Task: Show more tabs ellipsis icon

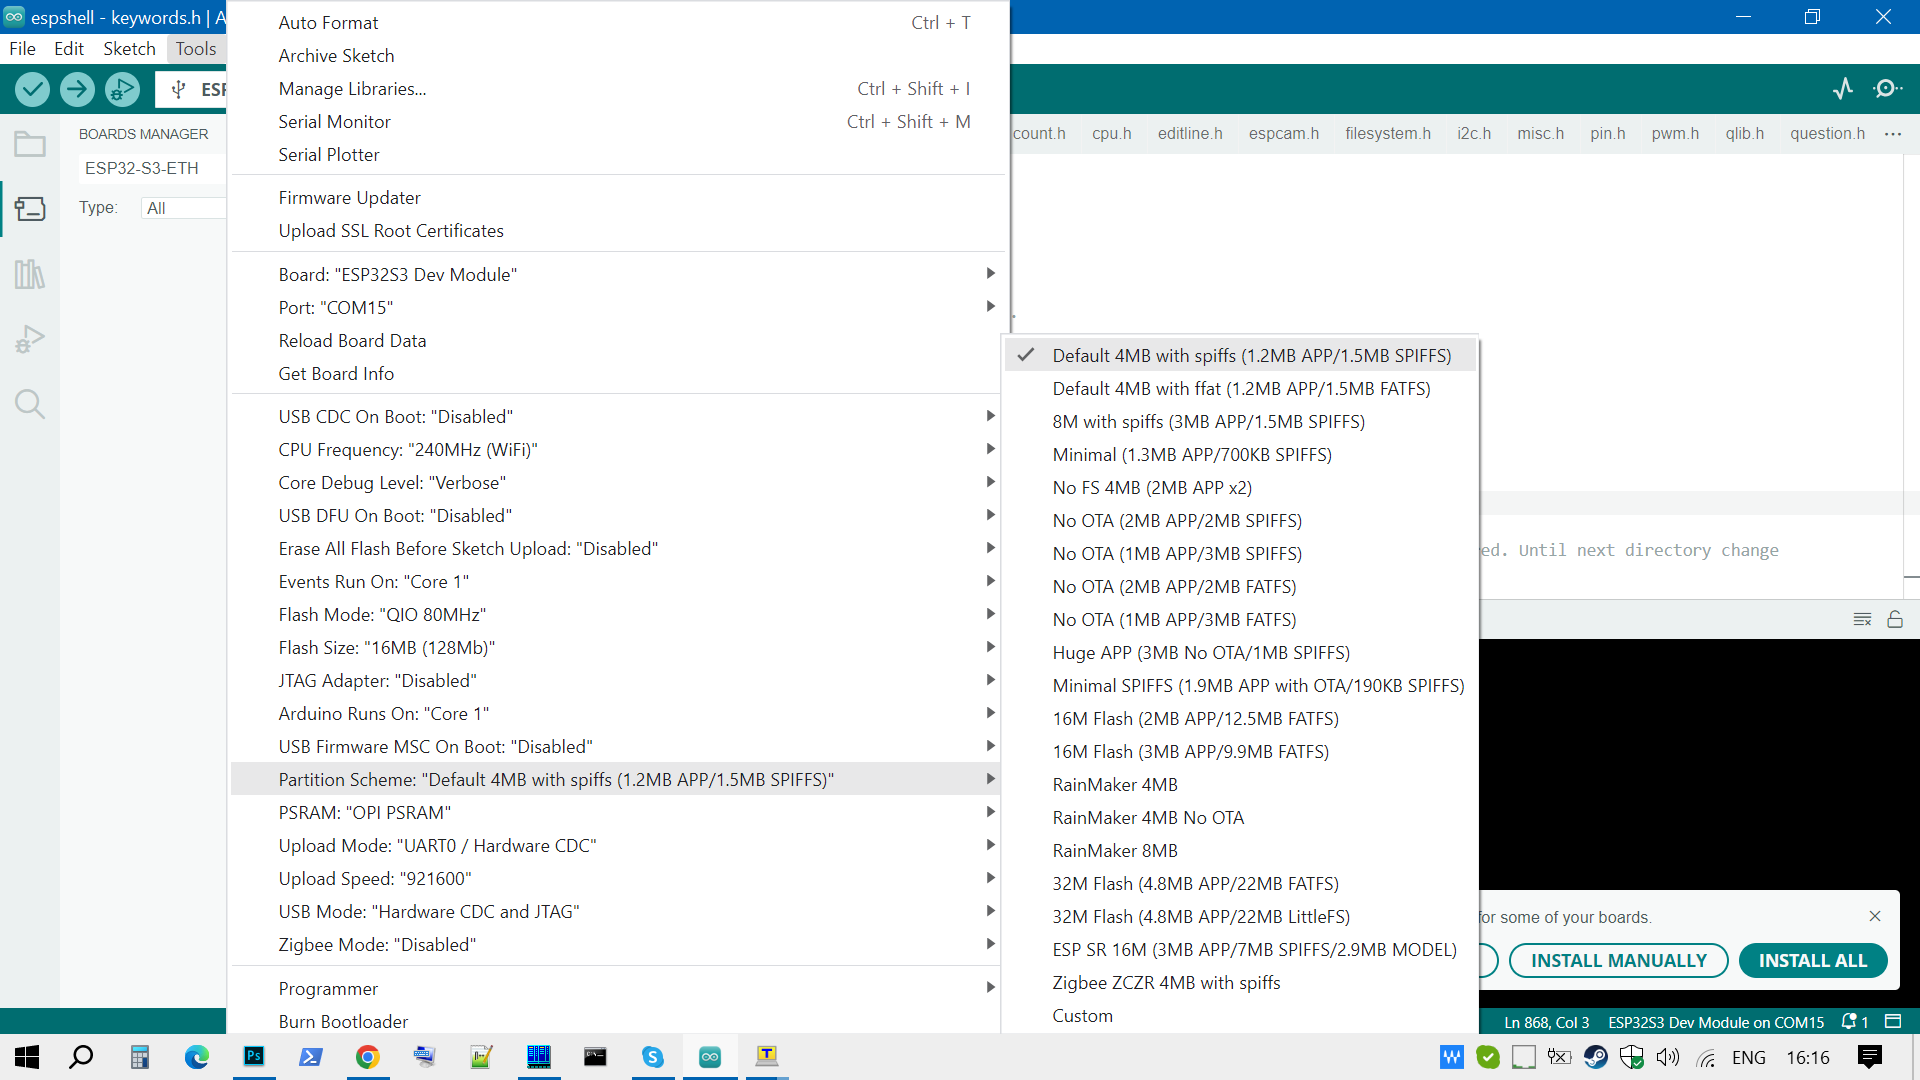Action: [x=1893, y=134]
